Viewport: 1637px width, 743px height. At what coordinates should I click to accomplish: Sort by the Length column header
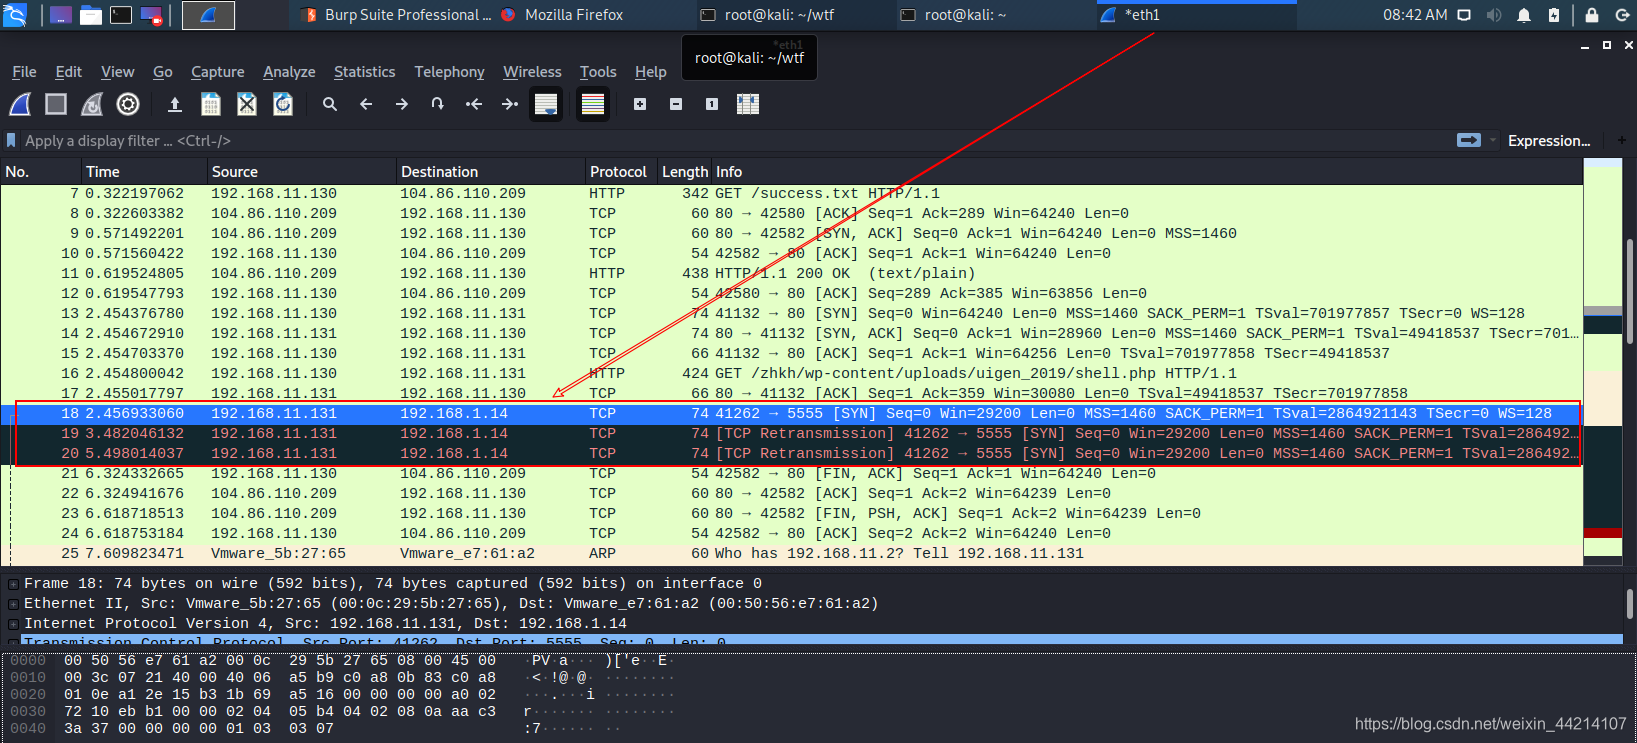(684, 172)
